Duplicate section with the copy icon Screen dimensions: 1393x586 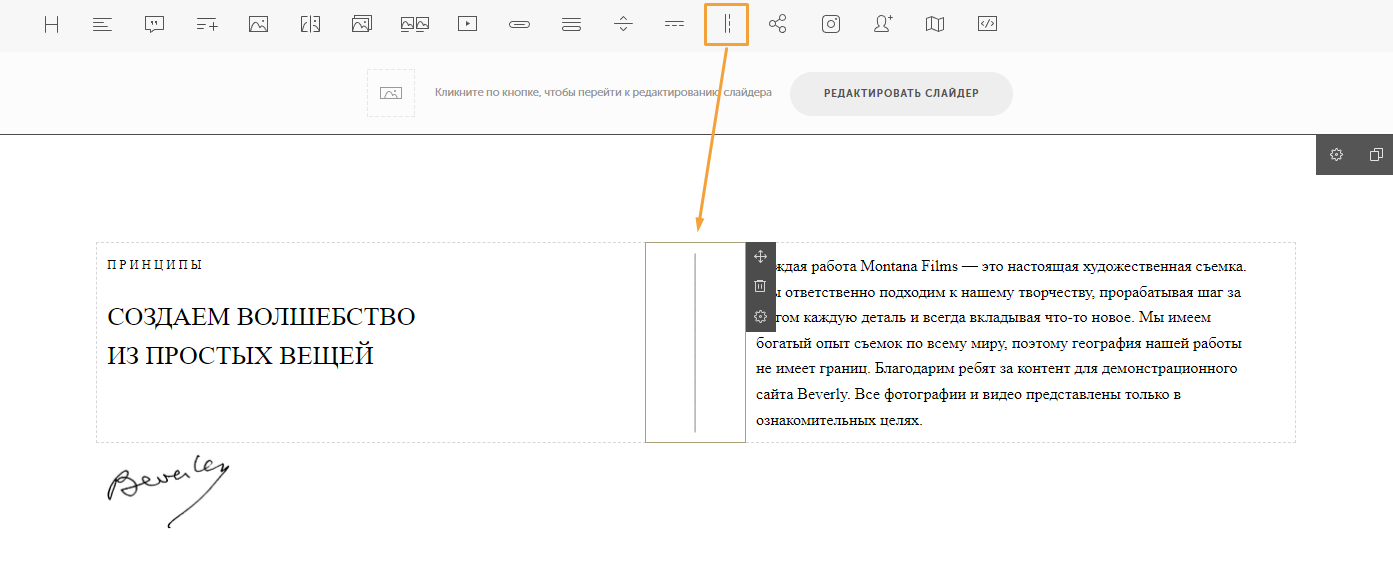[x=1376, y=155]
